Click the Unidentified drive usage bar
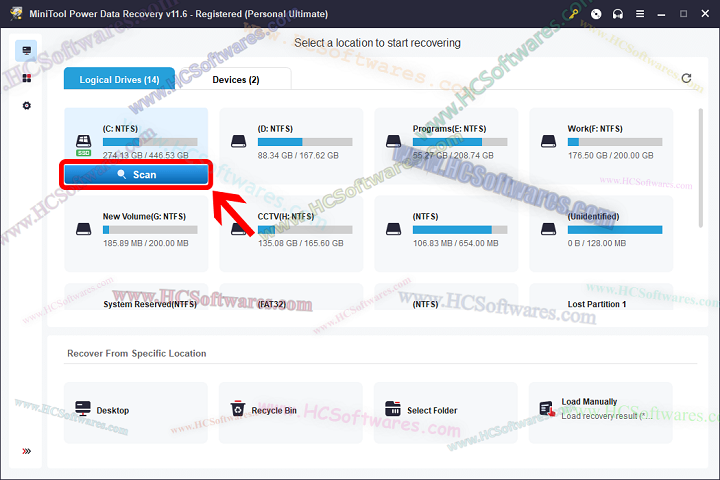 pyautogui.click(x=615, y=230)
